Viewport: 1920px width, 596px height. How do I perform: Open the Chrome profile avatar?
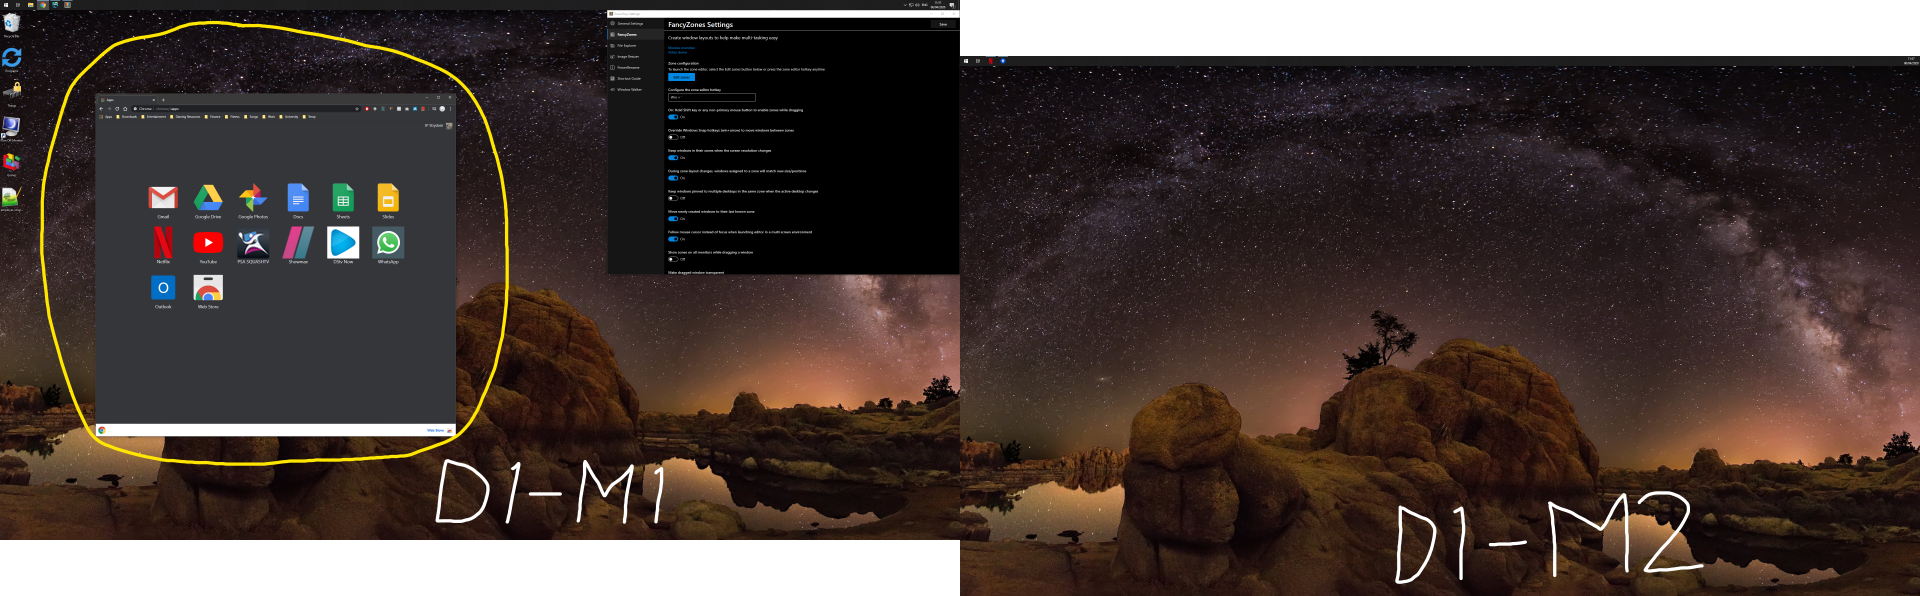(x=442, y=109)
